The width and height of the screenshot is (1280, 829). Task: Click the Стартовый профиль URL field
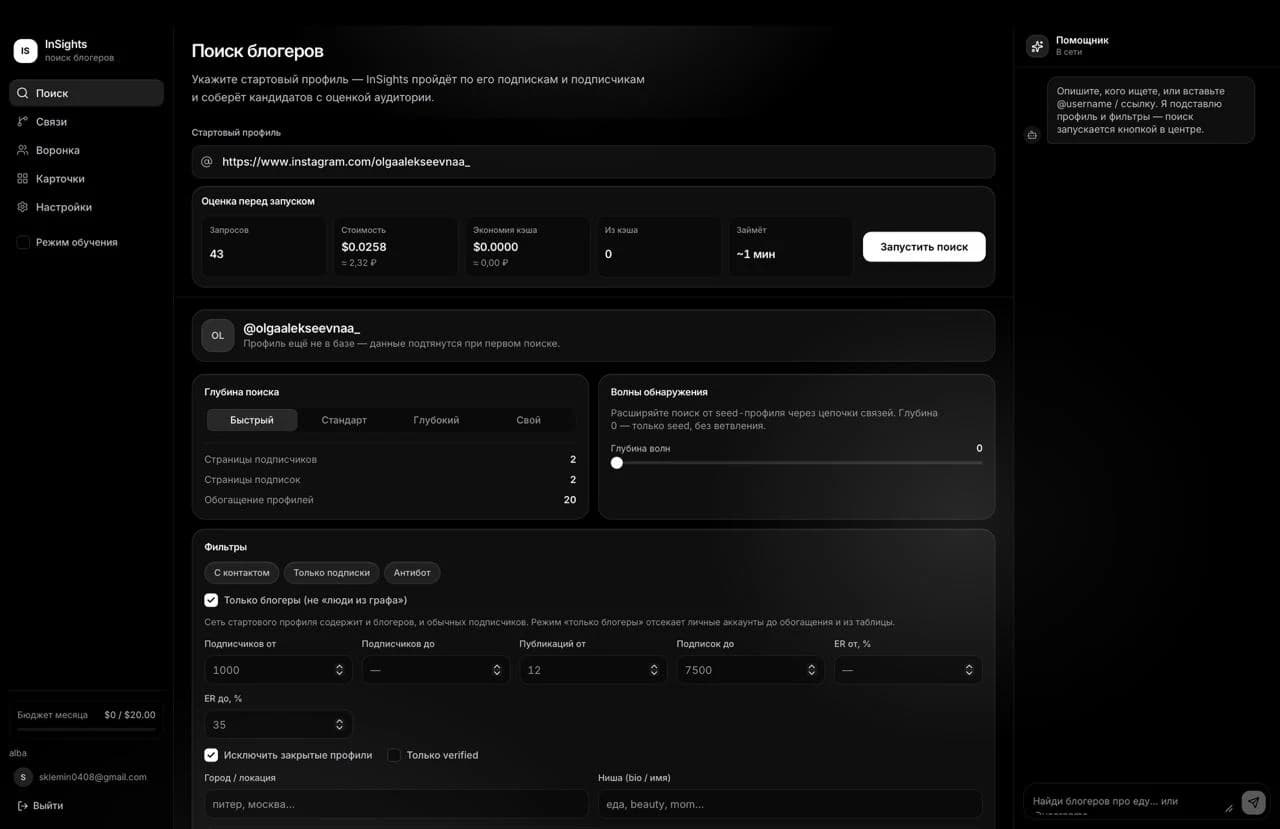594,162
